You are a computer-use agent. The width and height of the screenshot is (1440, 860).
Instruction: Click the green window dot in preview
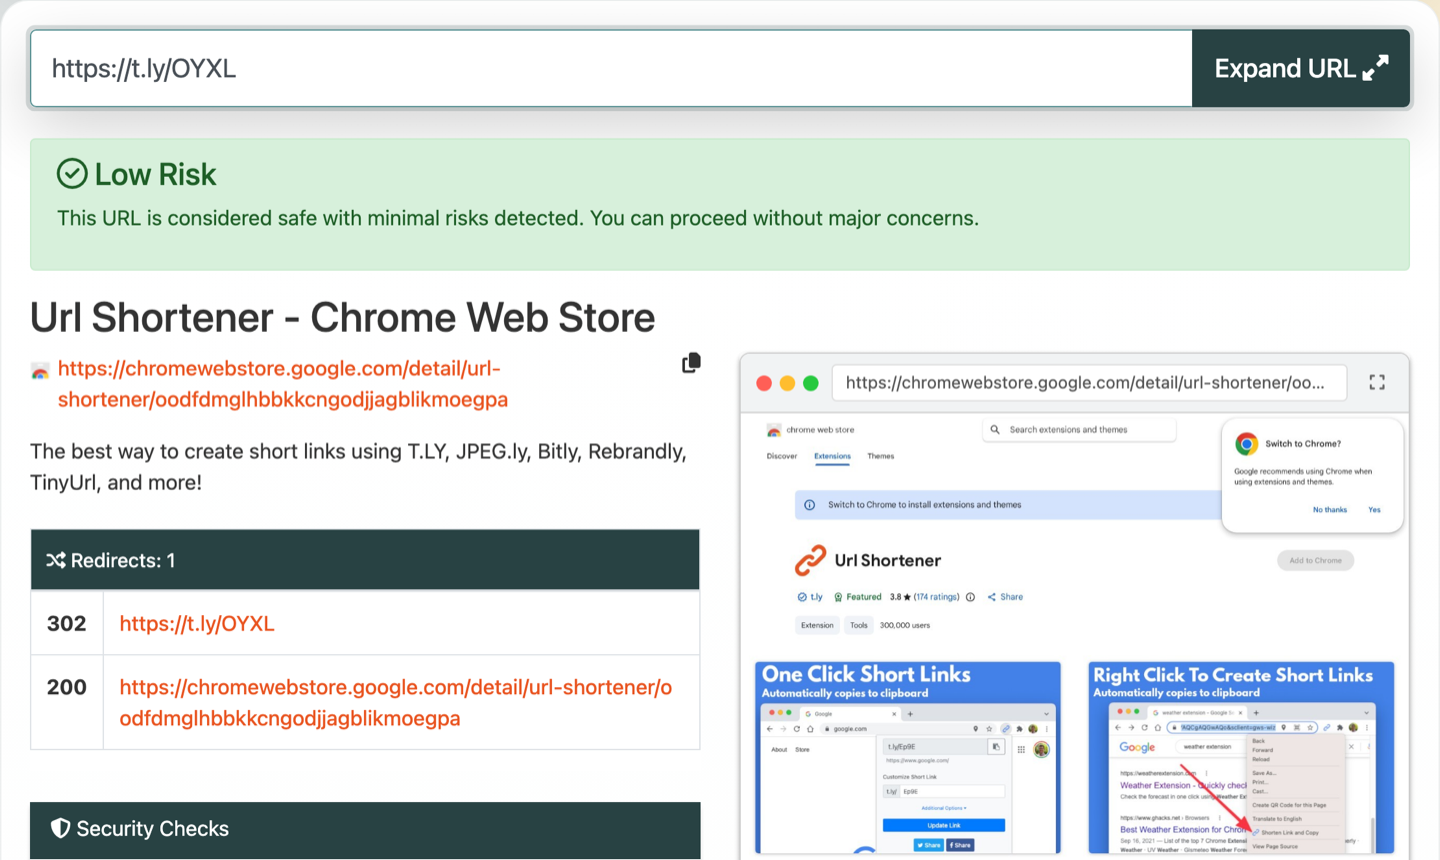[811, 383]
